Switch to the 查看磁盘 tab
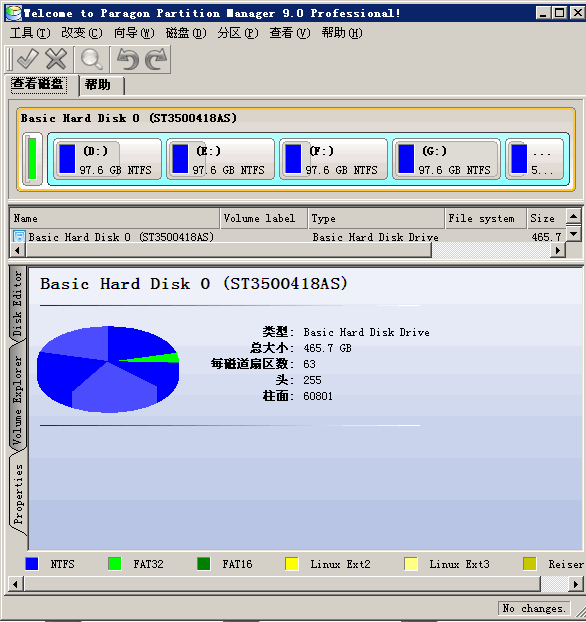Viewport: 586px width, 622px height. pyautogui.click(x=38, y=84)
